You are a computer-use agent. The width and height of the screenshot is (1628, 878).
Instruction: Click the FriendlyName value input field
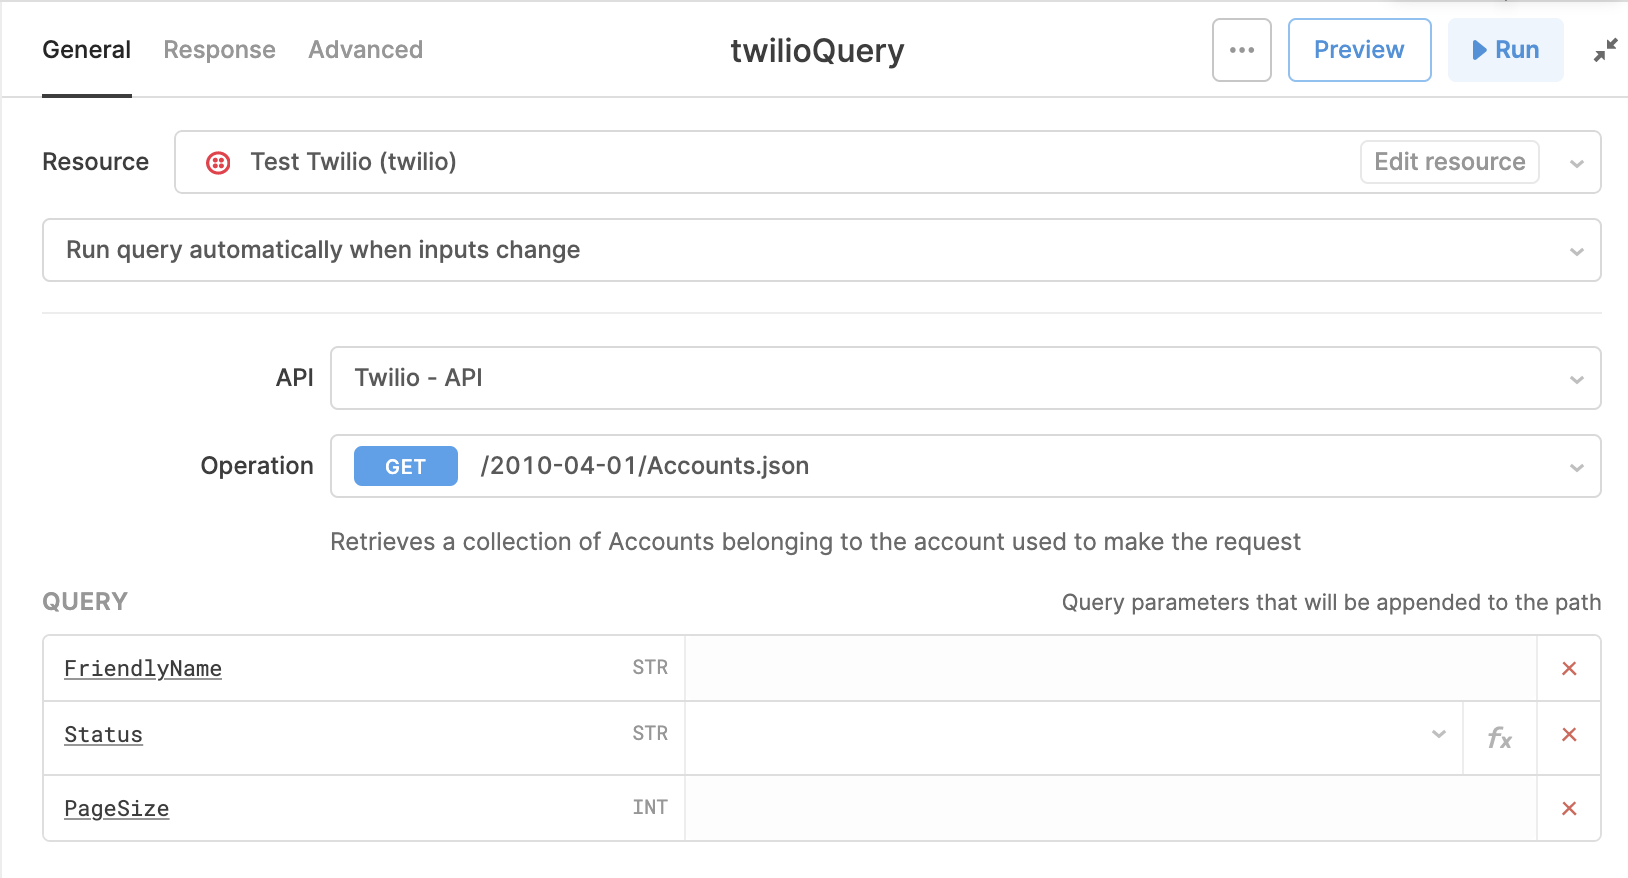(1110, 668)
